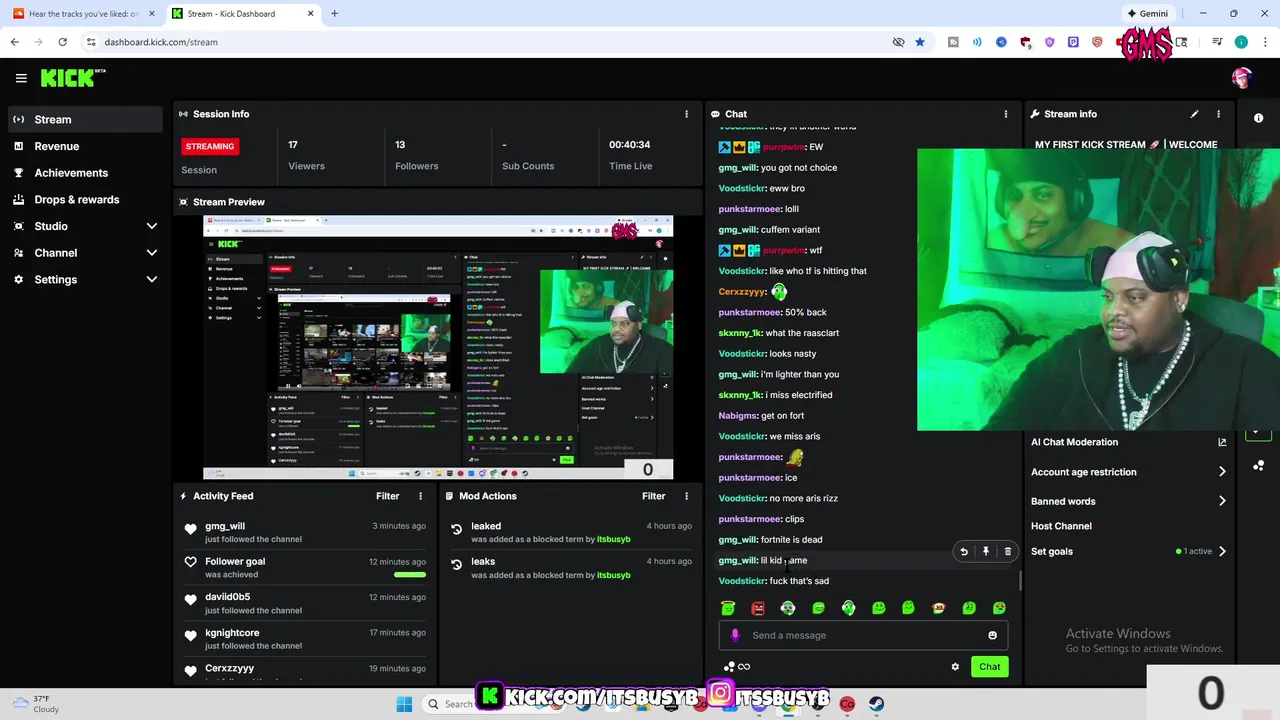Bookmark this page with the star icon

[920, 42]
